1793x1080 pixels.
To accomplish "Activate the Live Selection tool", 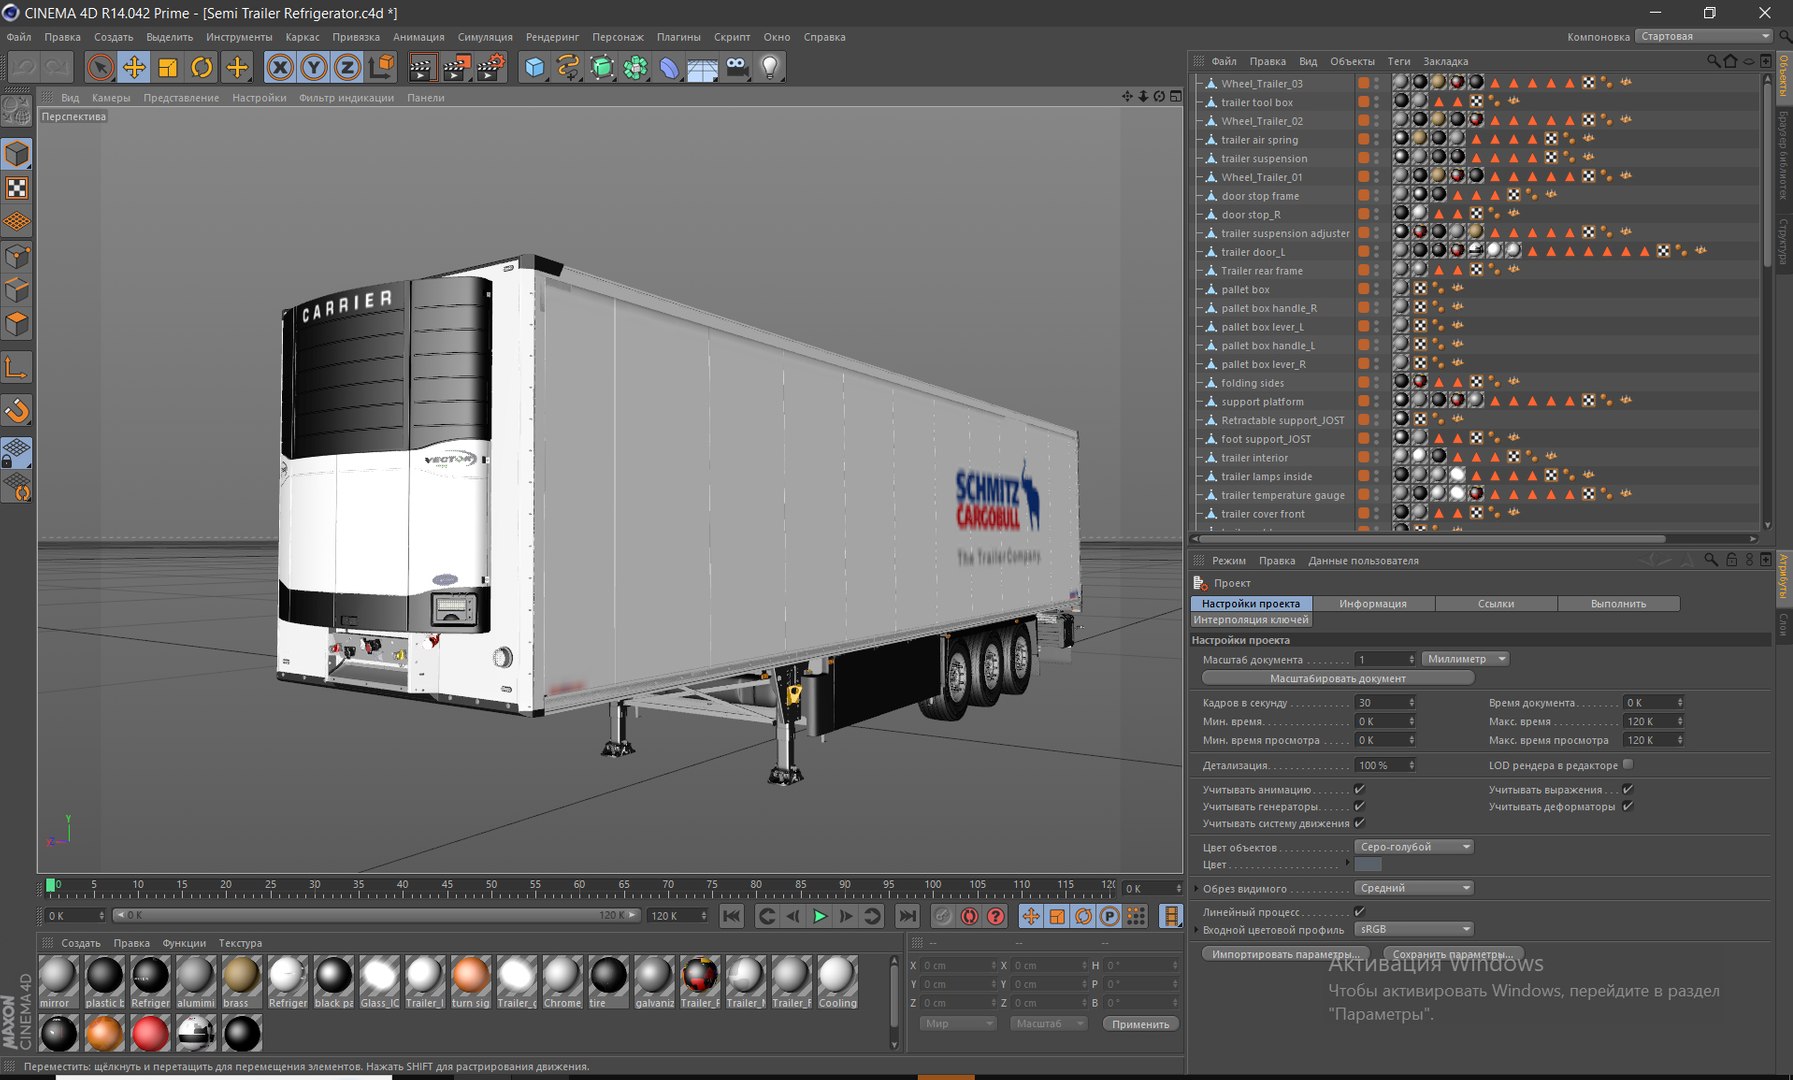I will (x=100, y=67).
